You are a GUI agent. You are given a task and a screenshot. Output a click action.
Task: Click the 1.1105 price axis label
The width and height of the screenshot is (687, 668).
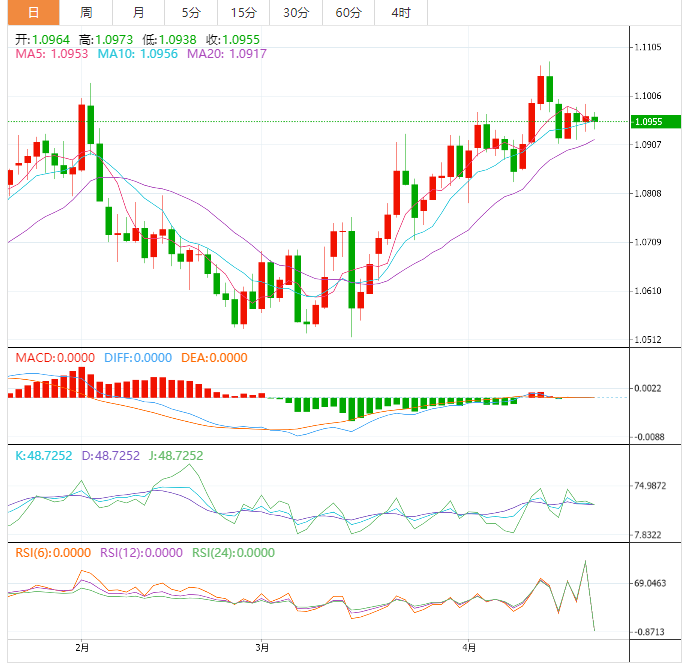[652, 47]
